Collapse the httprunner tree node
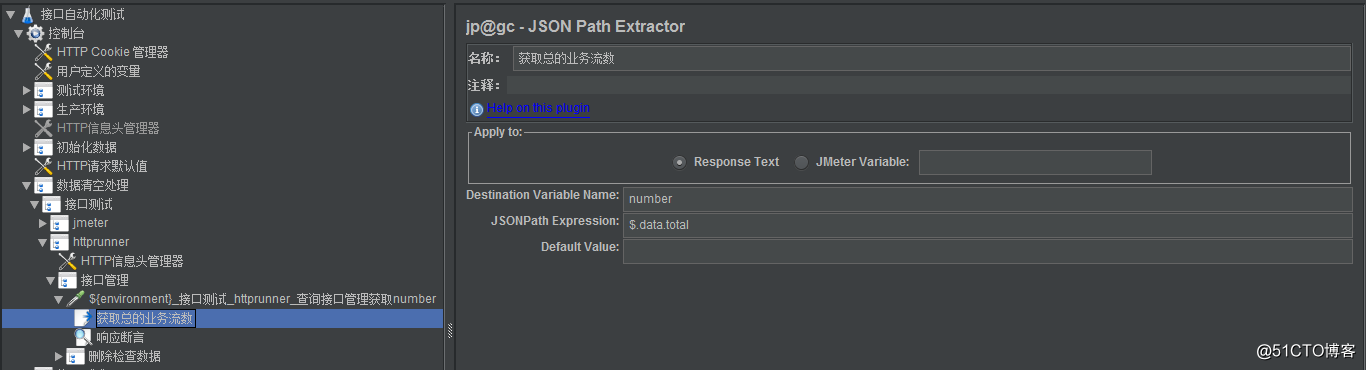This screenshot has height=370, width=1366. coord(42,242)
